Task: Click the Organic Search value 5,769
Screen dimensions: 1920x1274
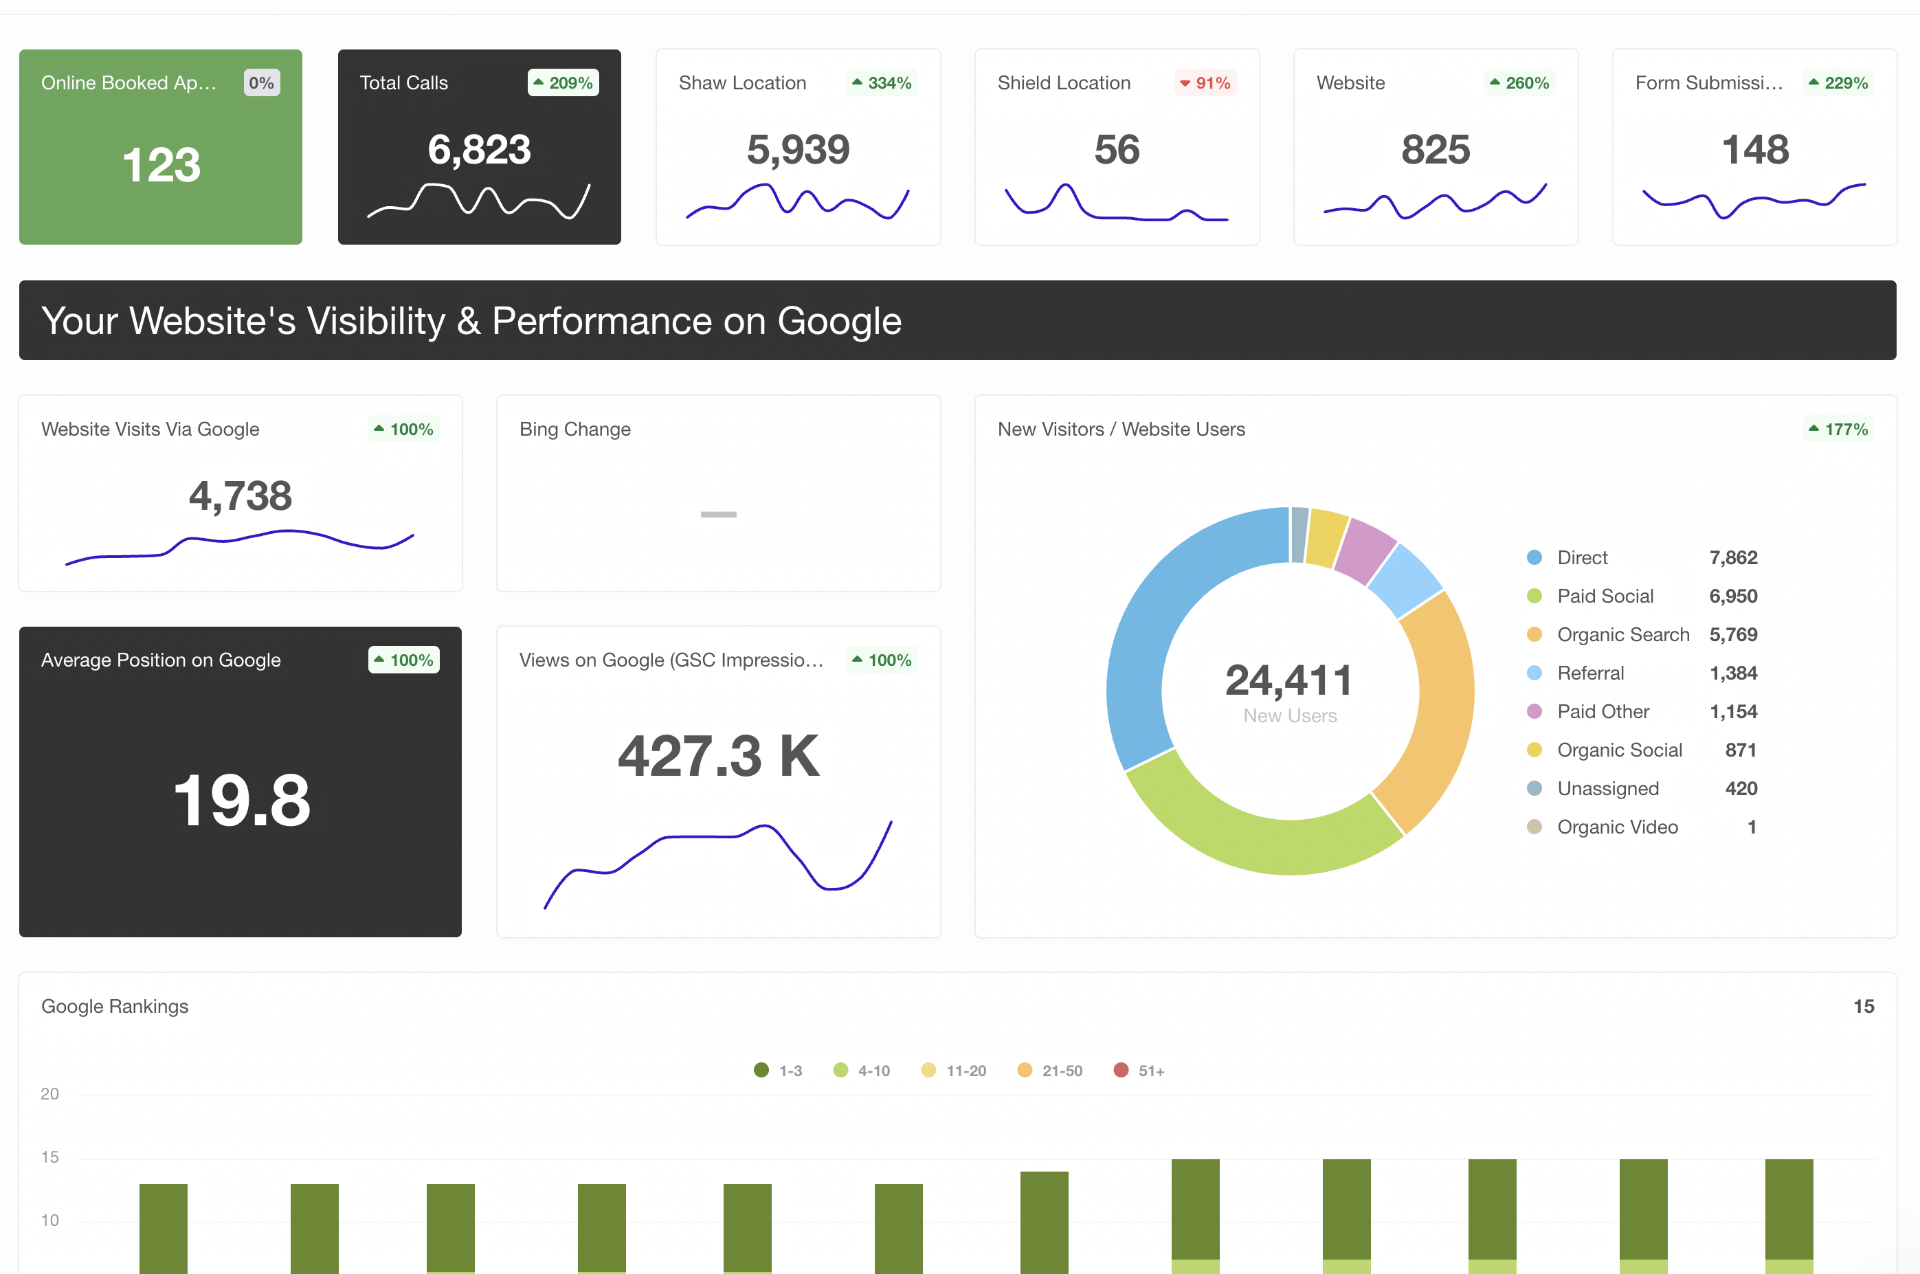Action: tap(1733, 635)
